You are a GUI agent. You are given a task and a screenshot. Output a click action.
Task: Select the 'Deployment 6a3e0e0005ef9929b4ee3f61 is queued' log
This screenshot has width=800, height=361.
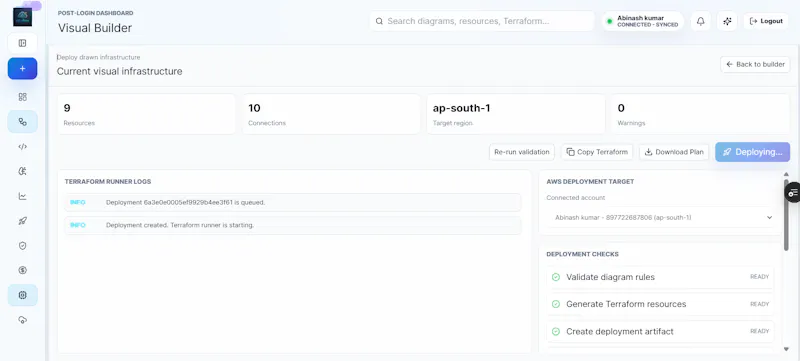293,202
